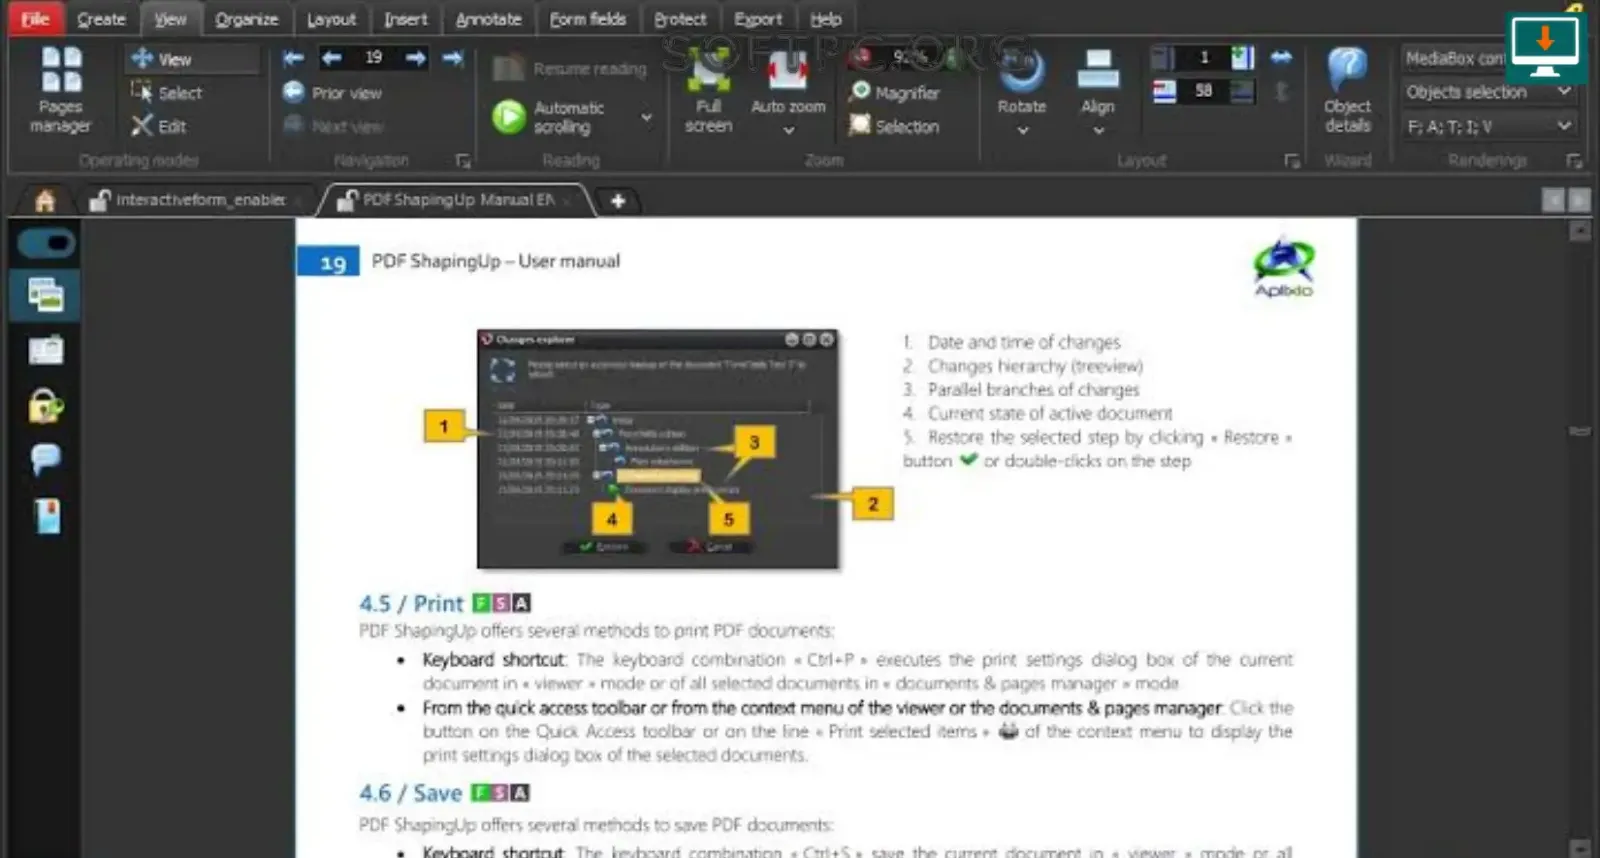Open the security padlock panel in sidebar
Viewport: 1600px width, 858px height.
tap(45, 406)
